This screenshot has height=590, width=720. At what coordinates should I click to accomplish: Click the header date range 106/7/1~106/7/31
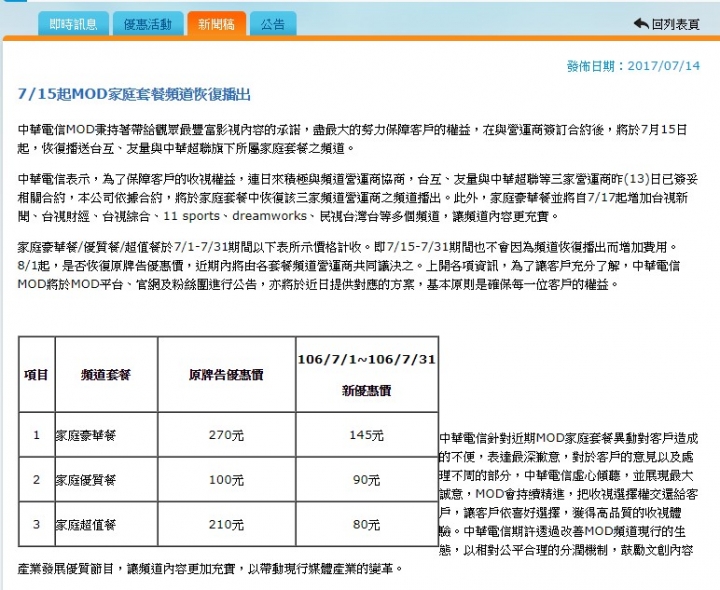click(x=366, y=359)
